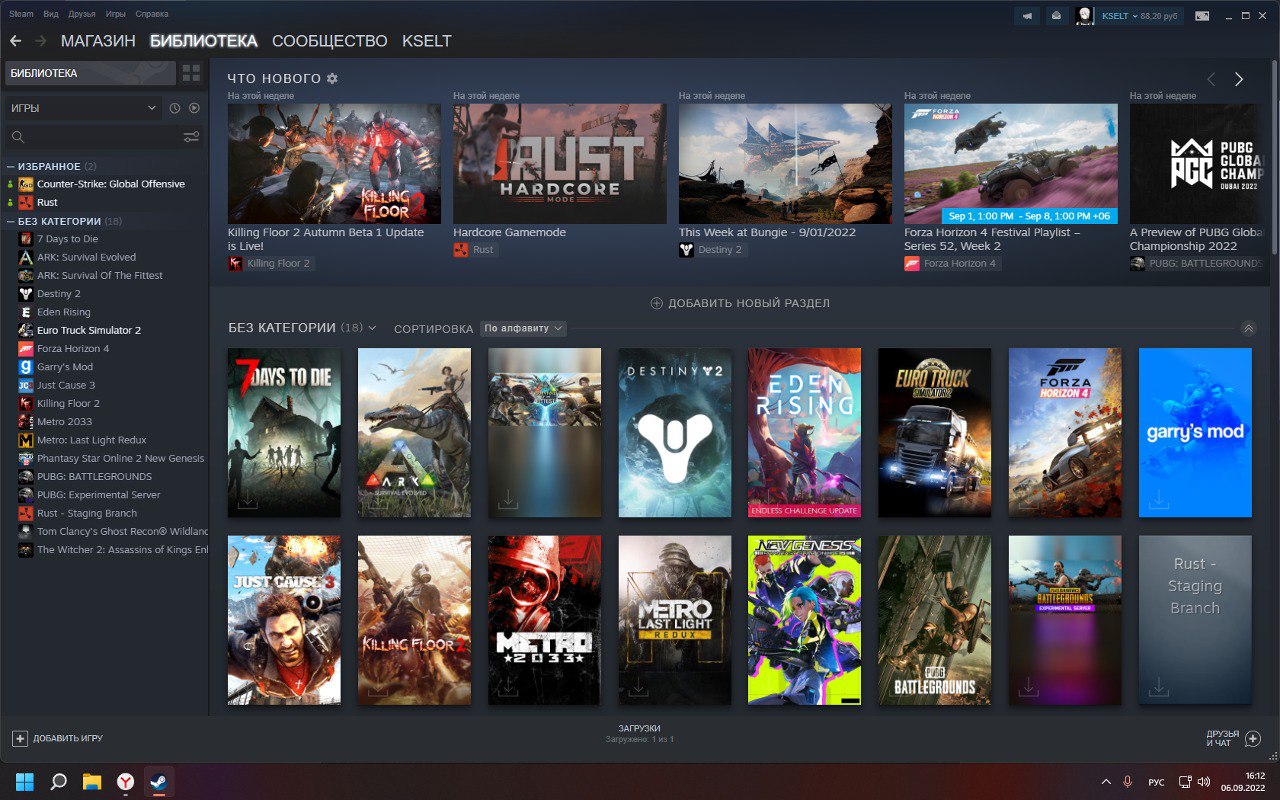This screenshot has width=1280, height=800.
Task: Open the announcements megaphone icon
Action: (x=1027, y=16)
